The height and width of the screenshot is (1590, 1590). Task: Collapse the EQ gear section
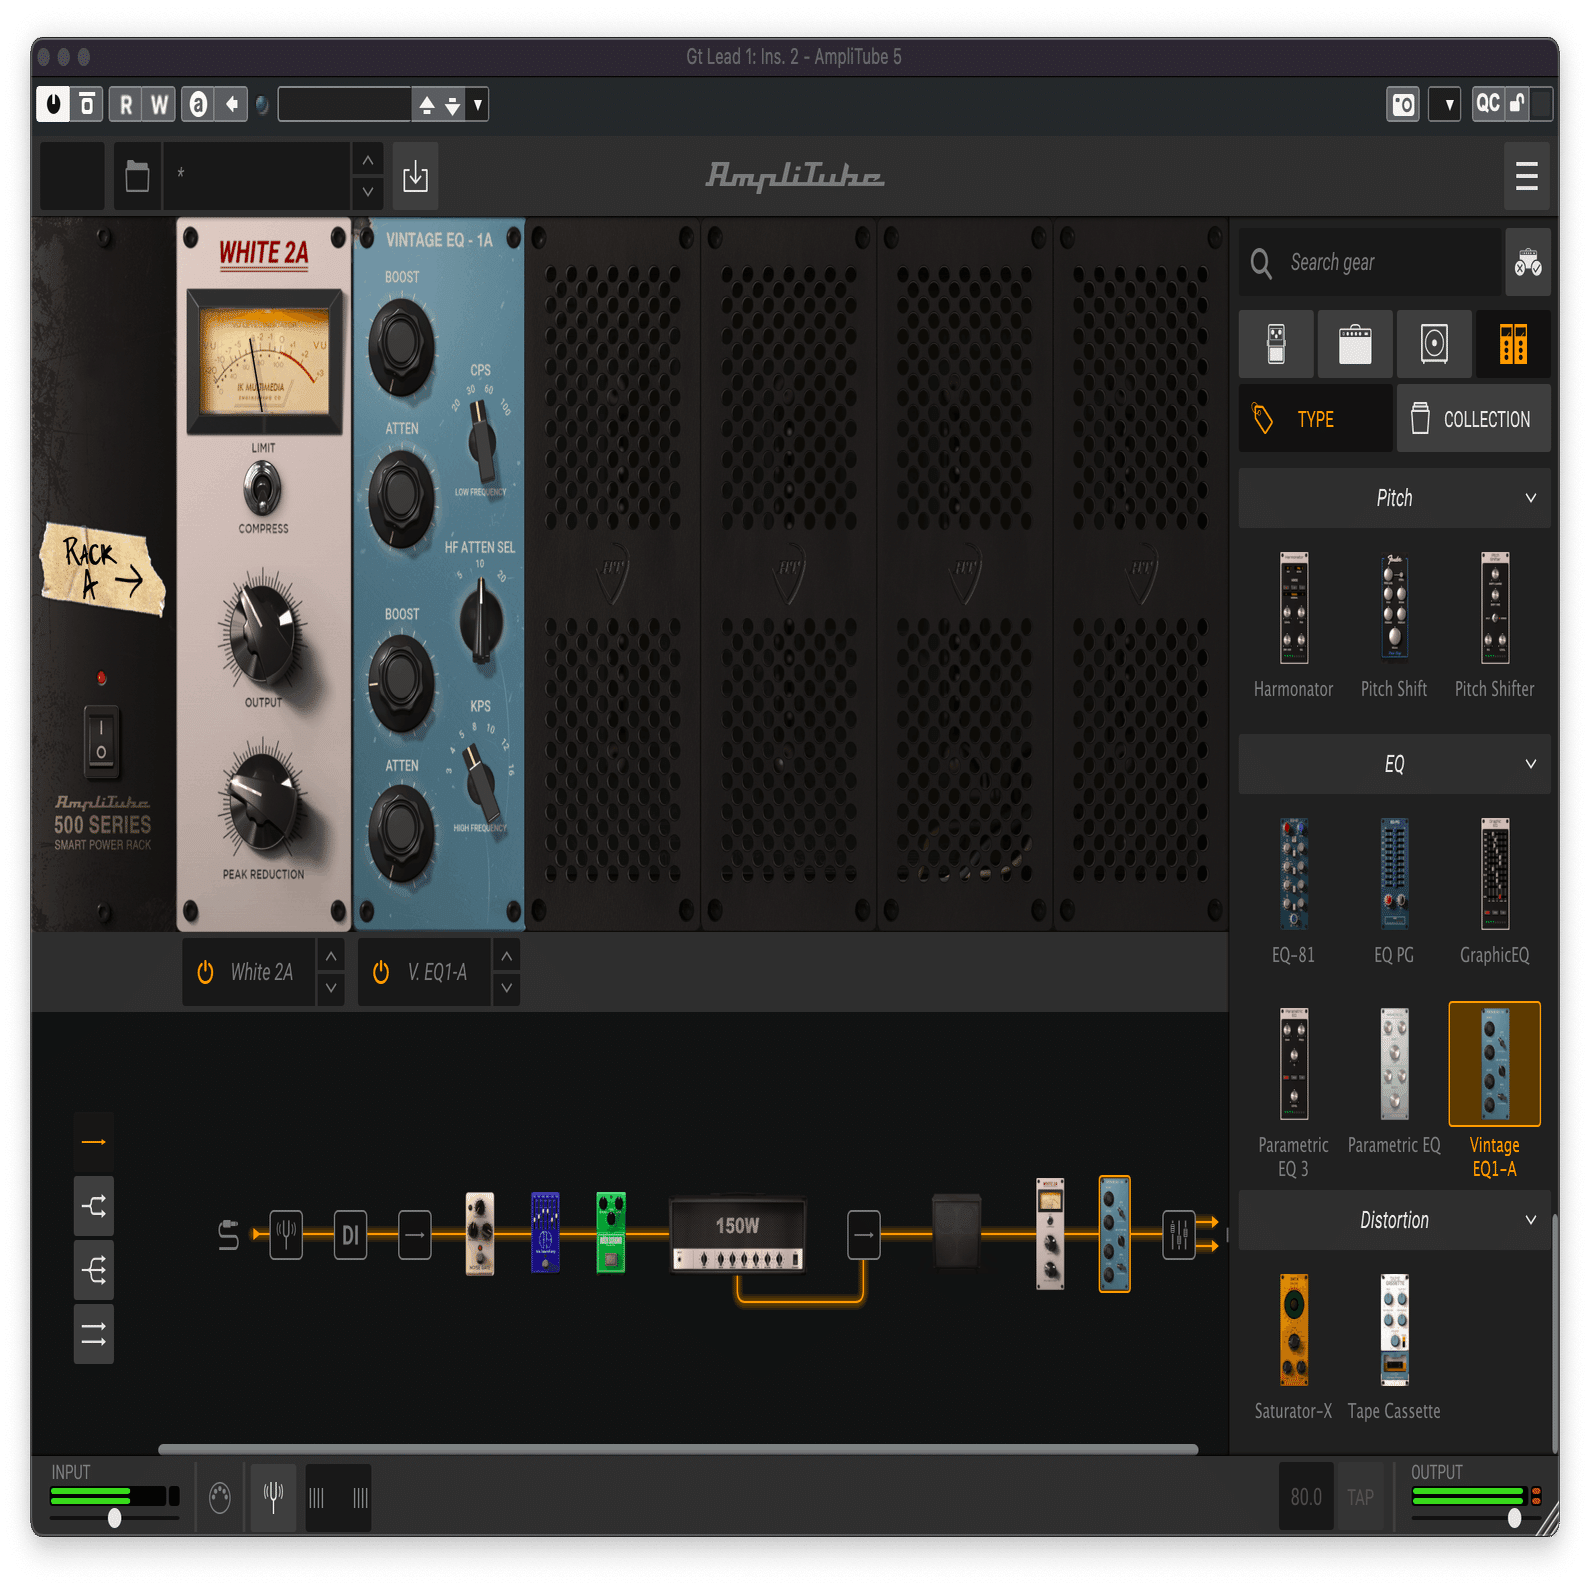[x=1394, y=764]
